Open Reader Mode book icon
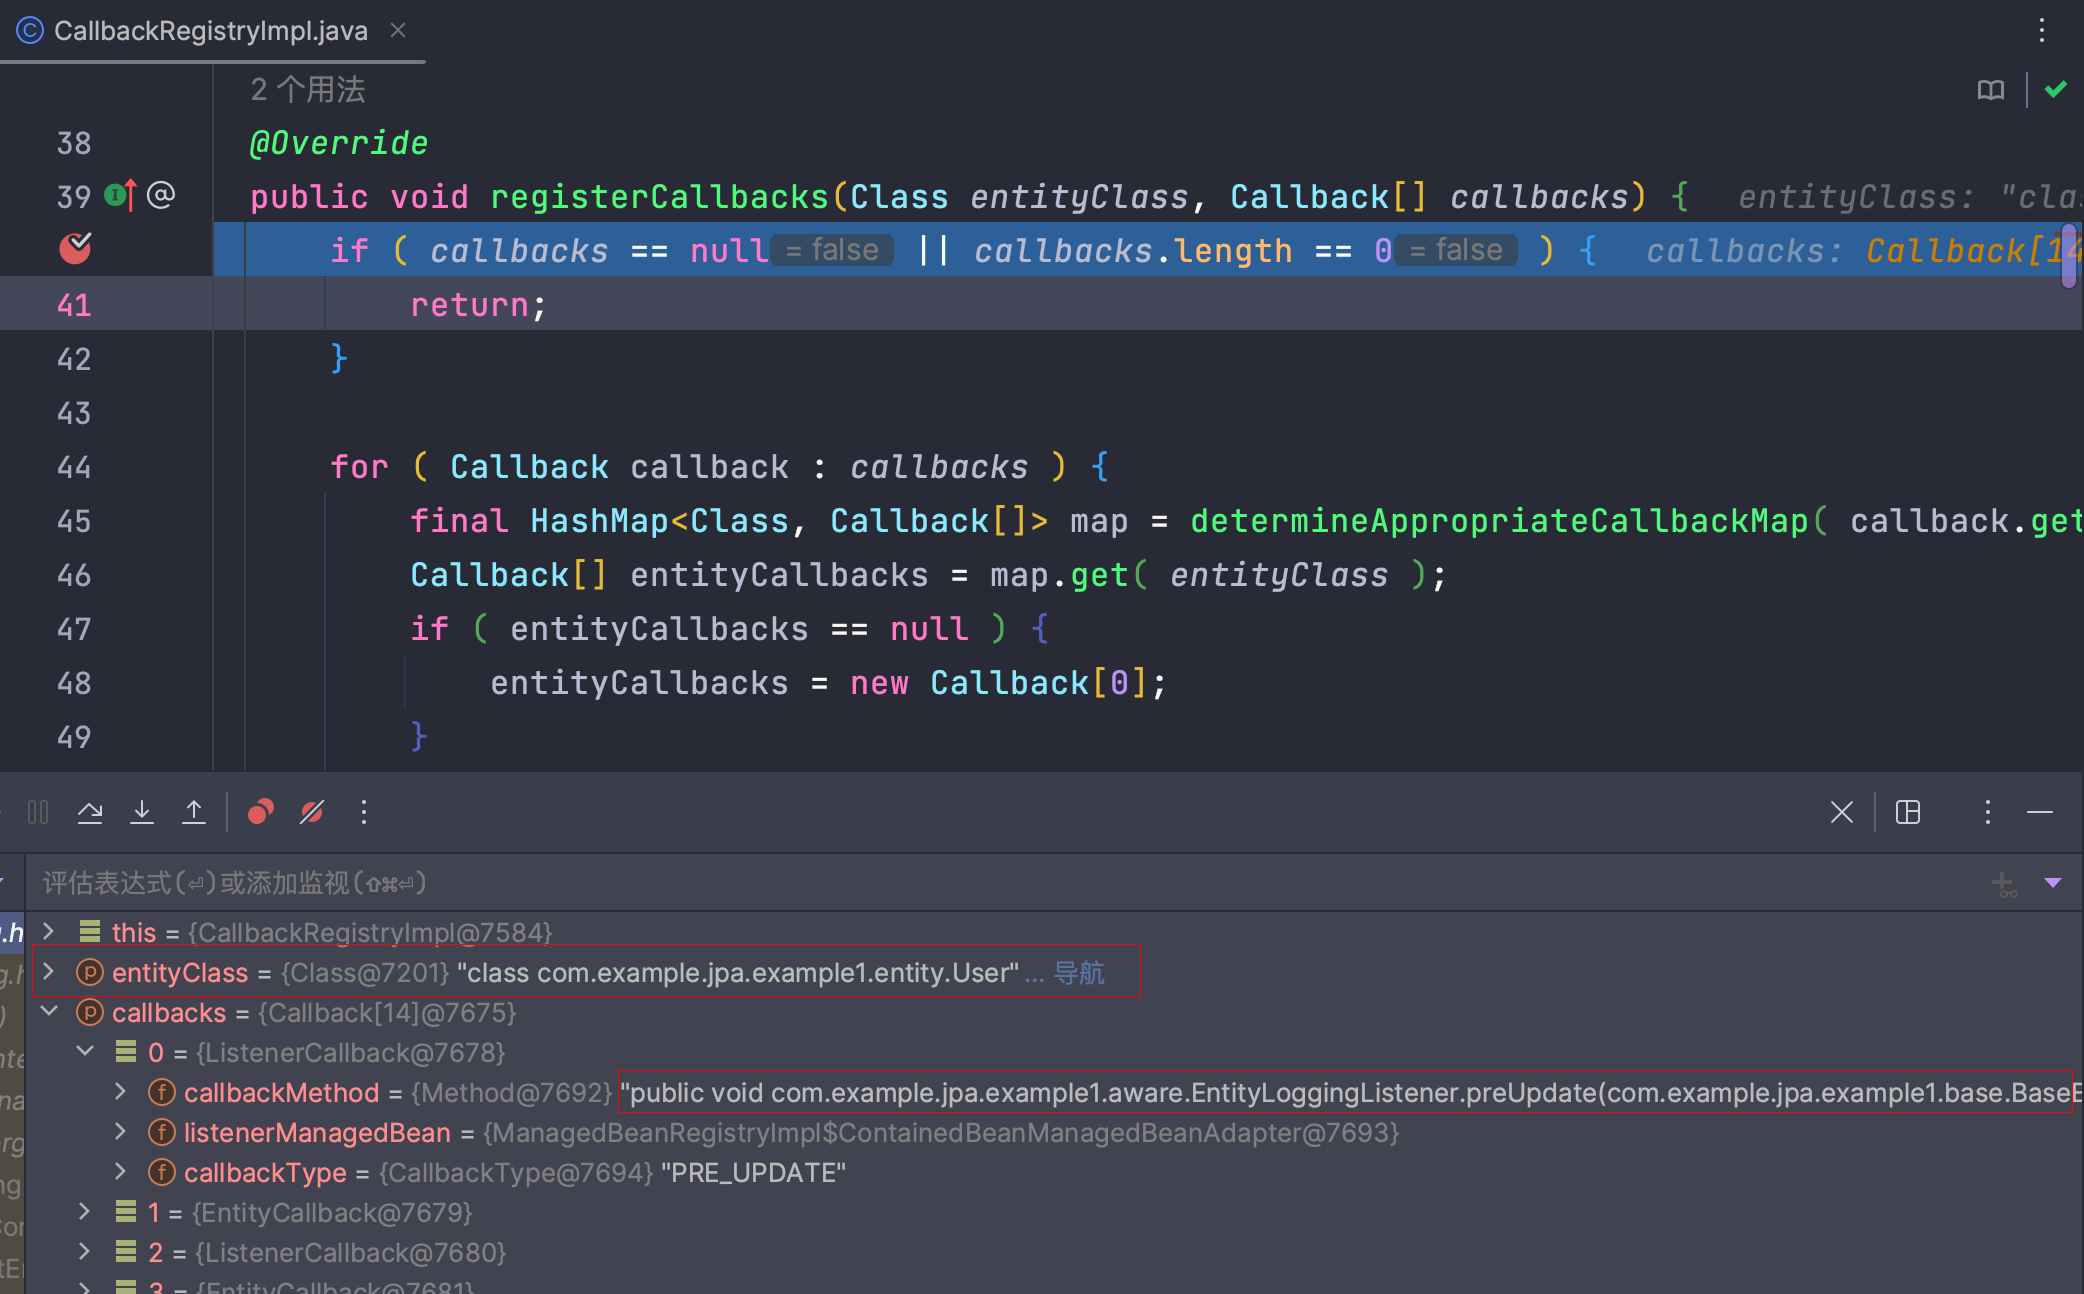Screen dimensions: 2084x1294 click(x=1990, y=90)
